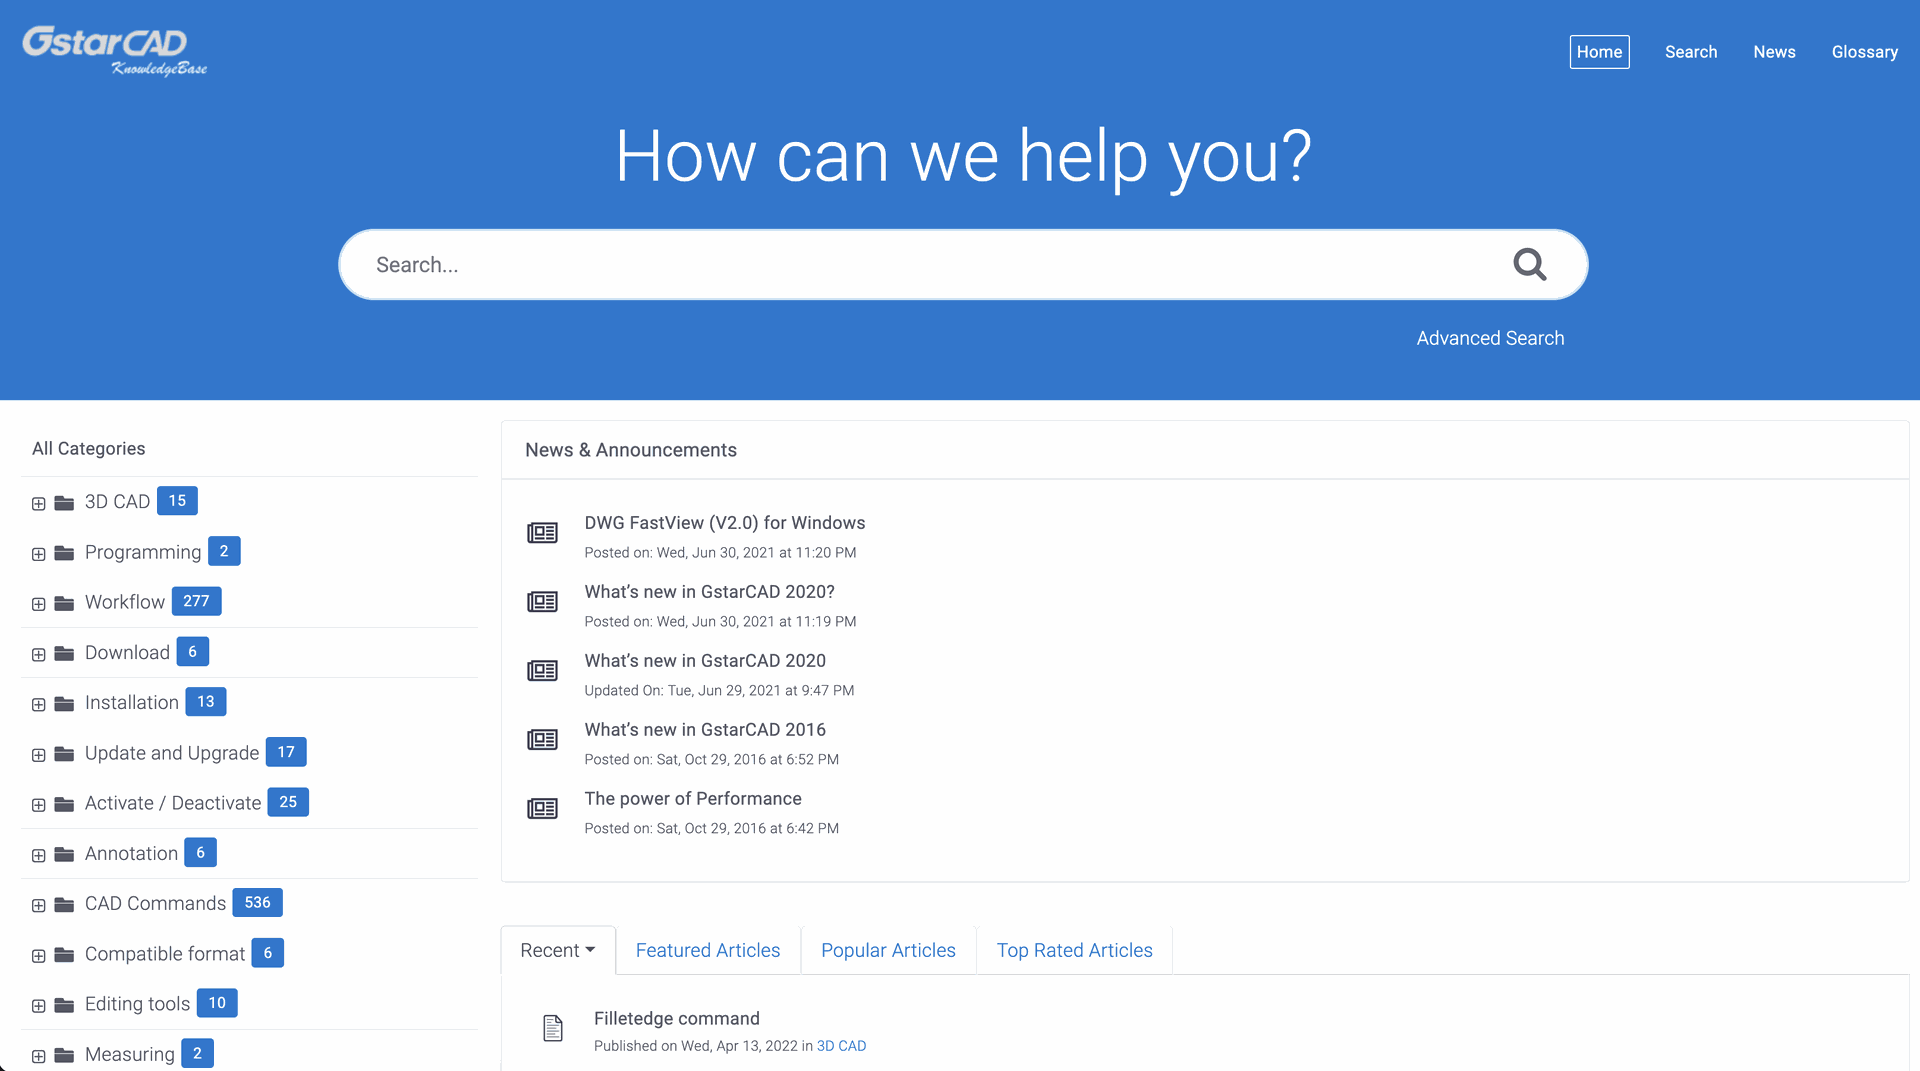This screenshot has height=1071, width=1920.
Task: Switch to Popular Articles tab
Action: pyautogui.click(x=888, y=950)
